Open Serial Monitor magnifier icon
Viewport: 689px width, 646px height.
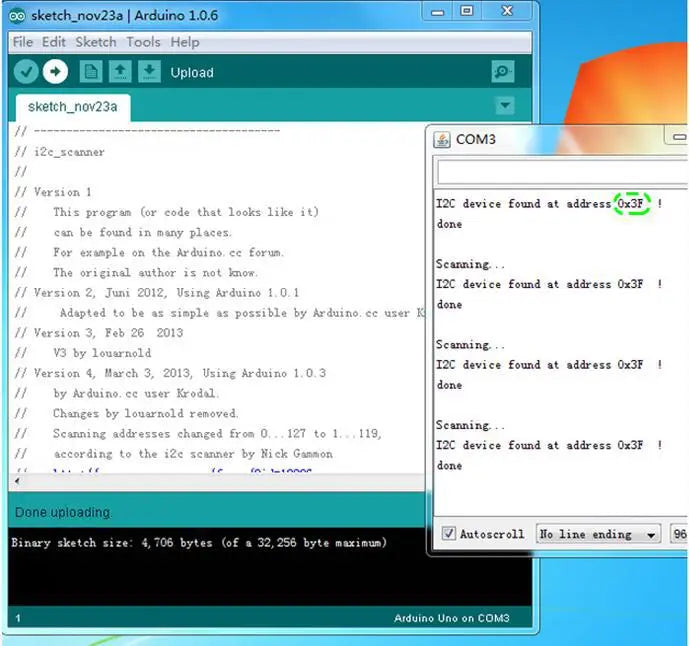(x=503, y=72)
